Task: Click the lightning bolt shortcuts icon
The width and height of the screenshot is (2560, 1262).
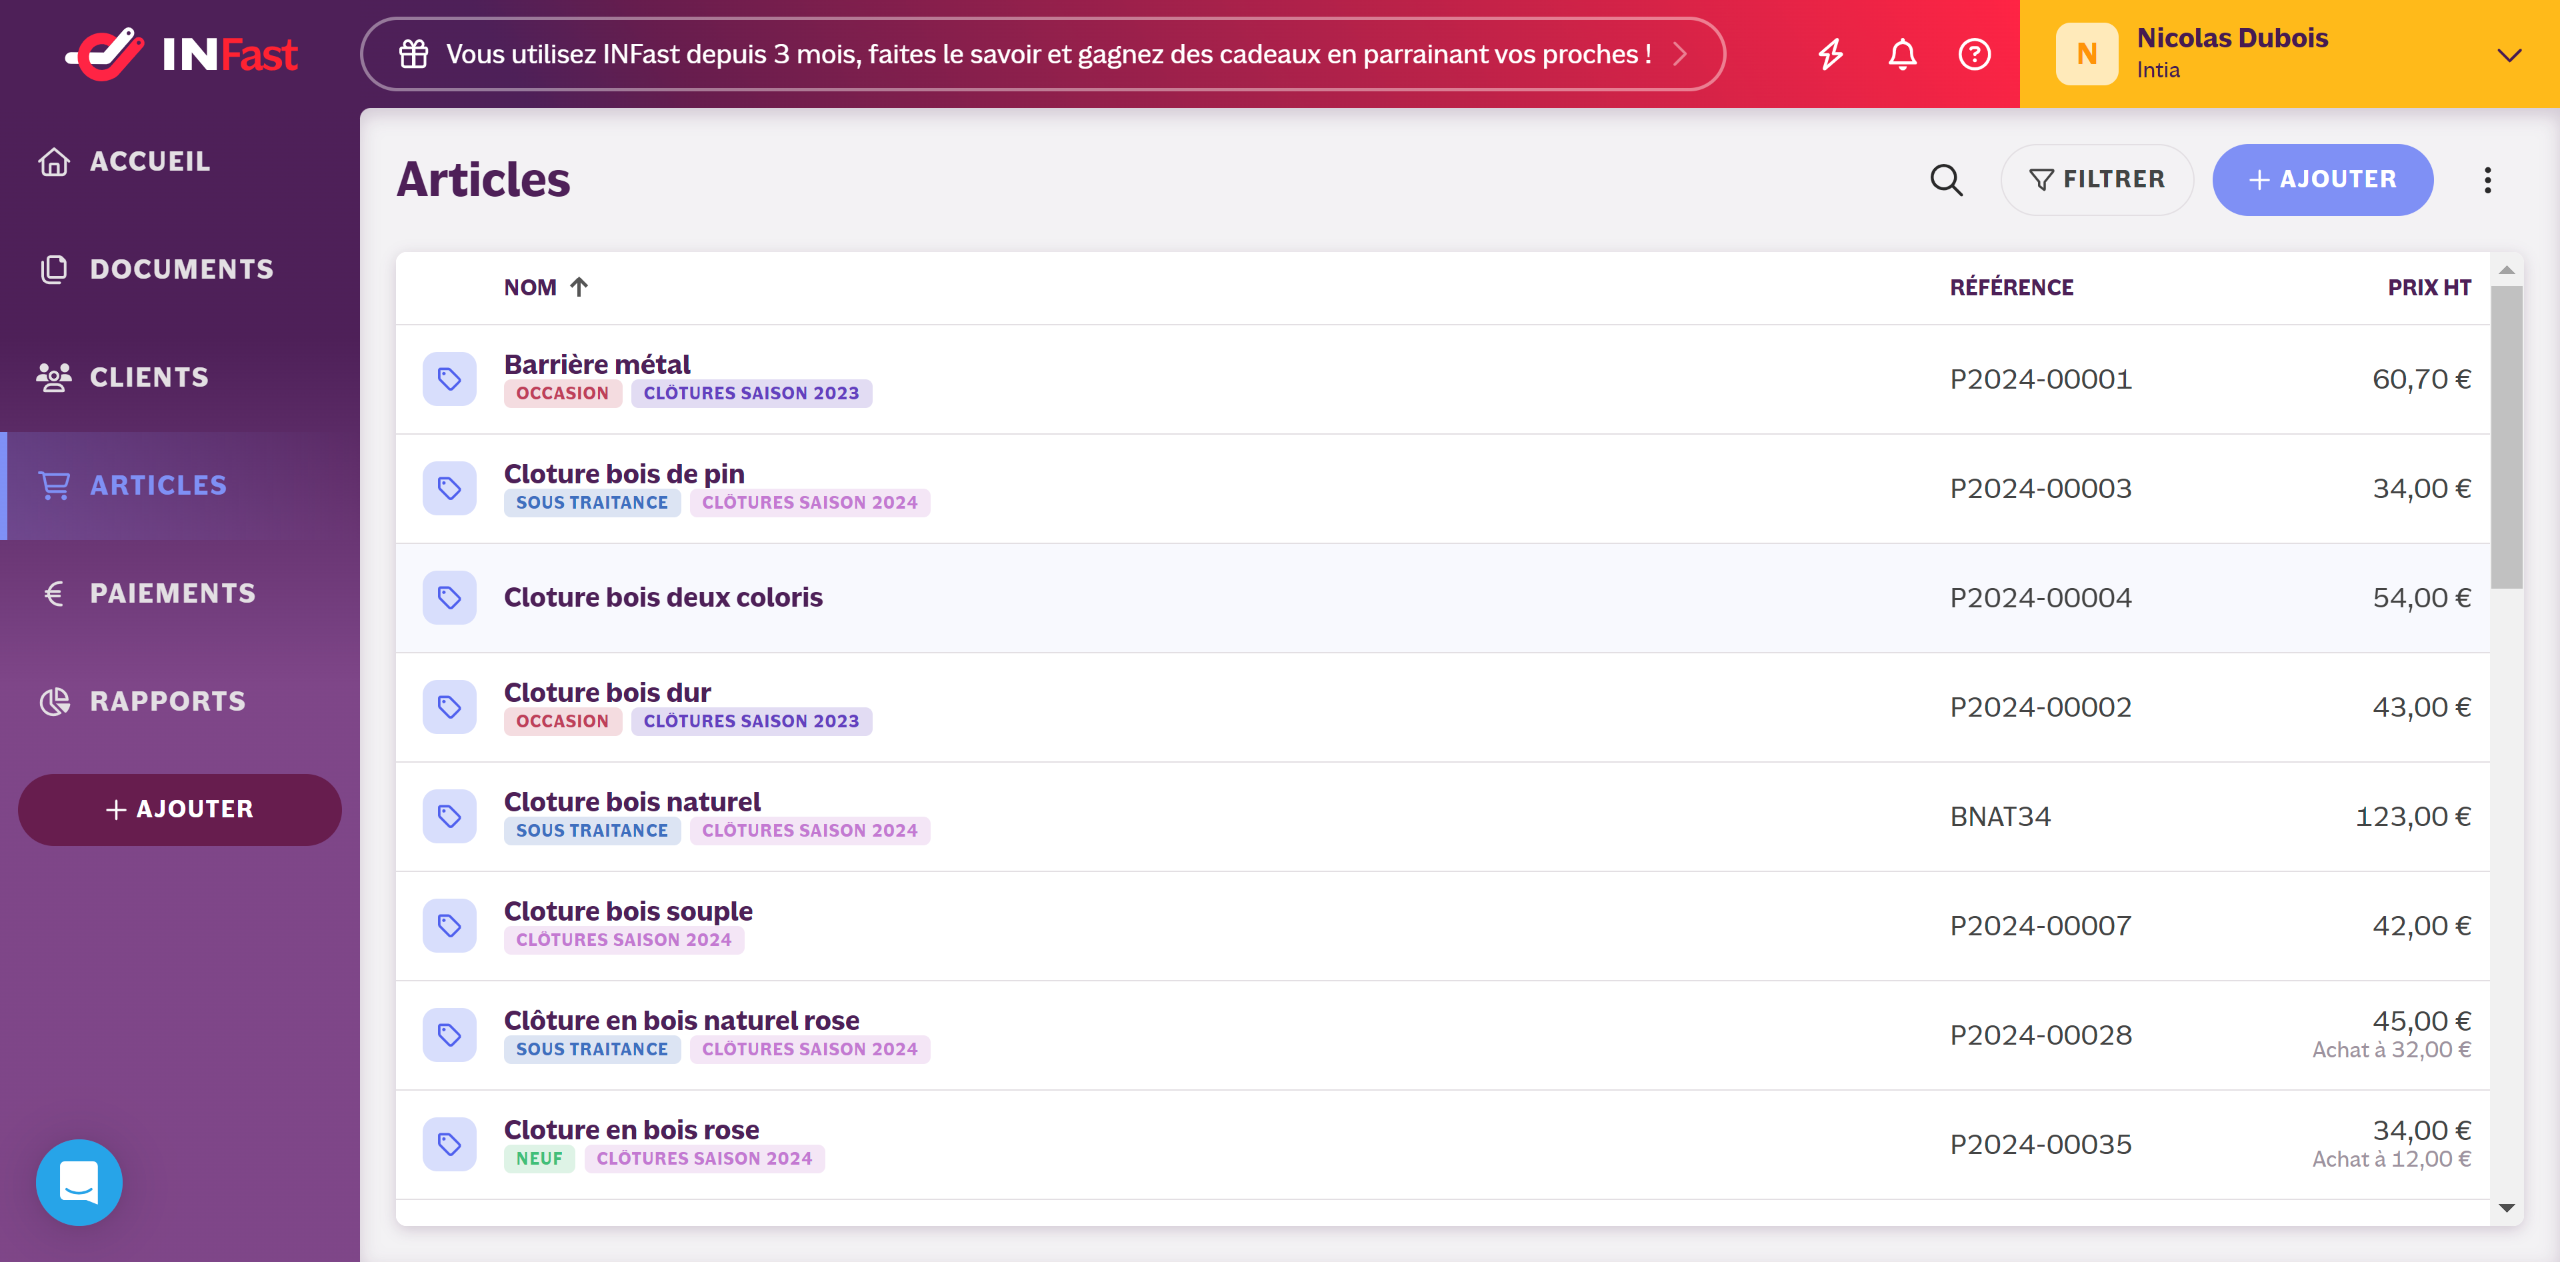Action: click(1830, 54)
